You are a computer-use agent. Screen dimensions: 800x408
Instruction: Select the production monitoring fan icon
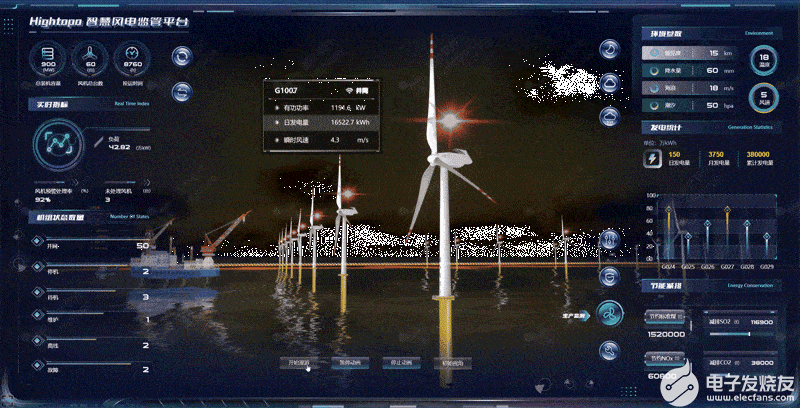[x=610, y=313]
